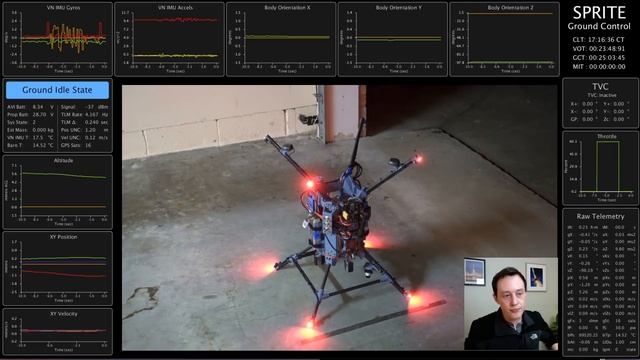Open the VN IMU Gyros chart

coord(58,39)
